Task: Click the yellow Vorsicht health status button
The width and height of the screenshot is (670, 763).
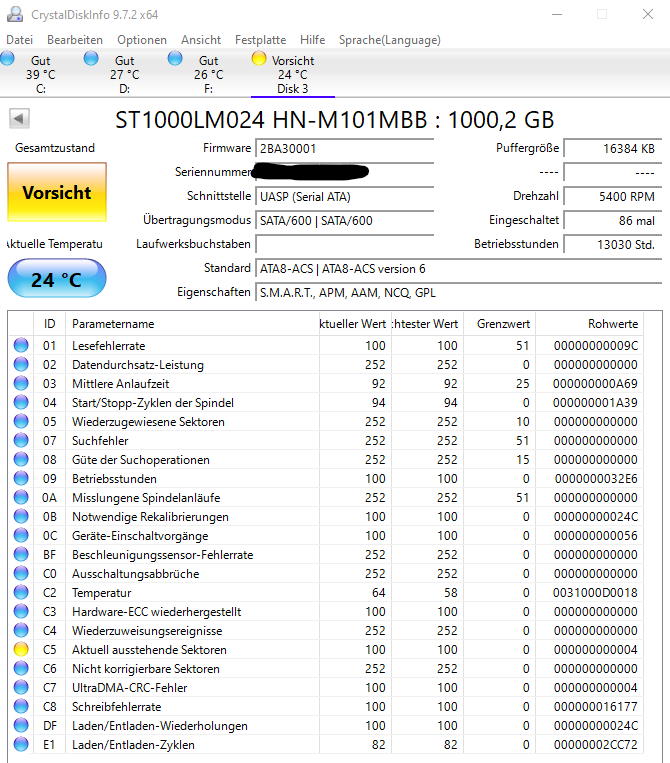Action: [57, 192]
